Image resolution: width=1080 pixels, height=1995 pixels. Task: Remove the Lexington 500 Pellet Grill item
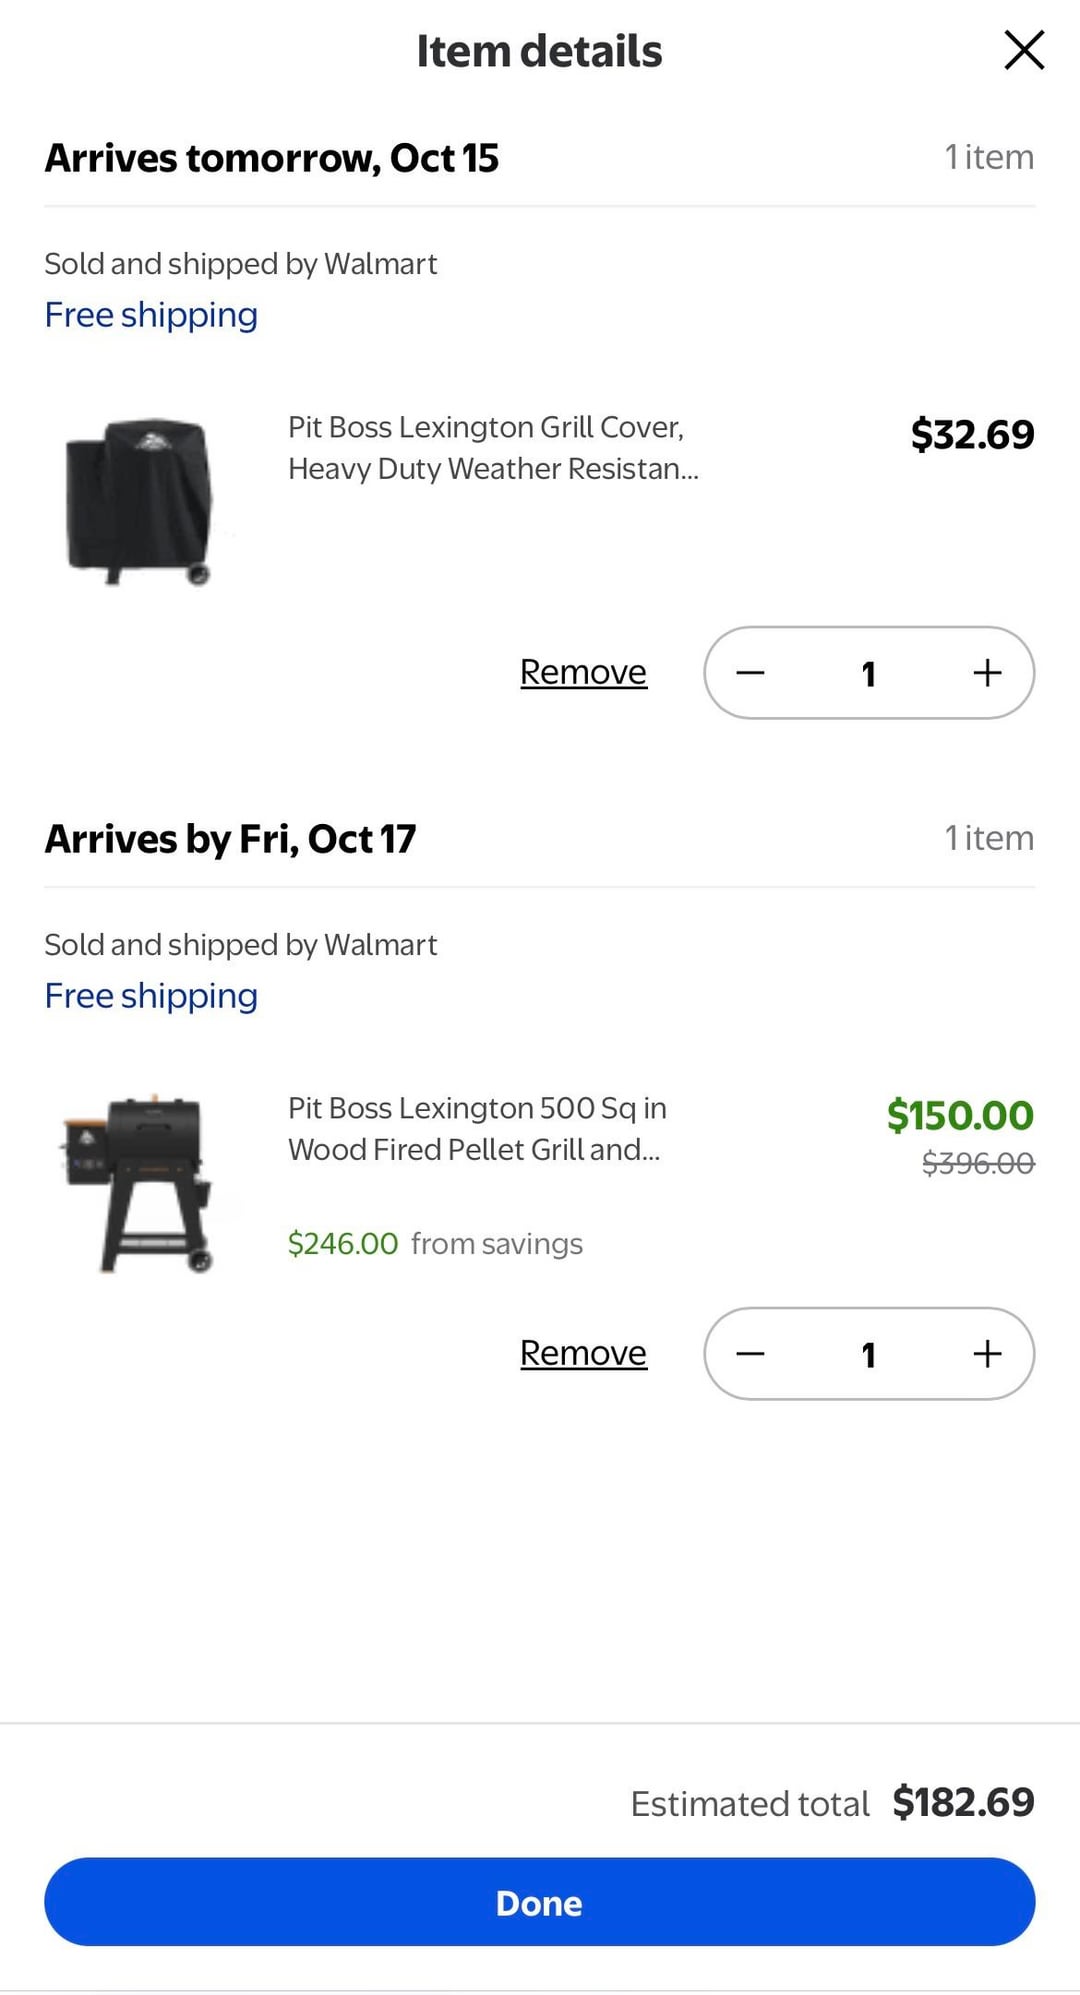(x=583, y=1353)
